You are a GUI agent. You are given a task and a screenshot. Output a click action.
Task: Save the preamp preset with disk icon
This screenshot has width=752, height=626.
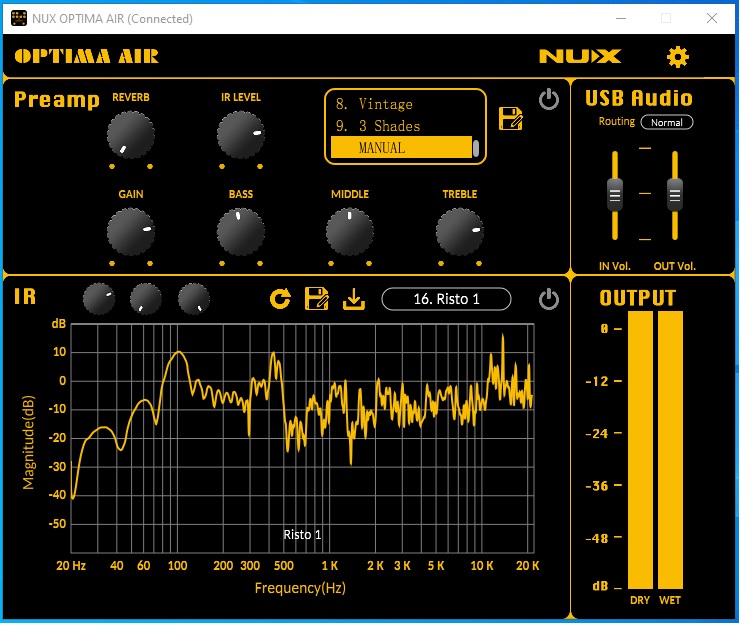click(x=511, y=118)
